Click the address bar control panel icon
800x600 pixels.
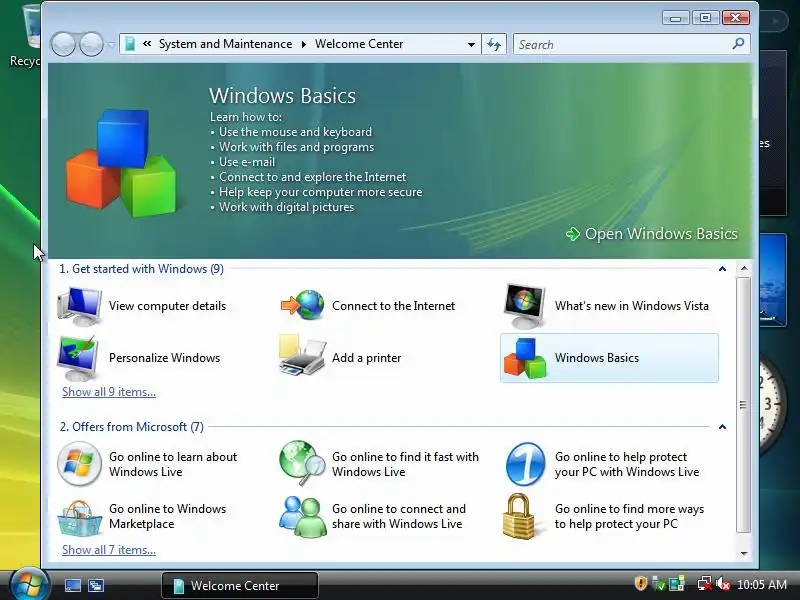(130, 44)
